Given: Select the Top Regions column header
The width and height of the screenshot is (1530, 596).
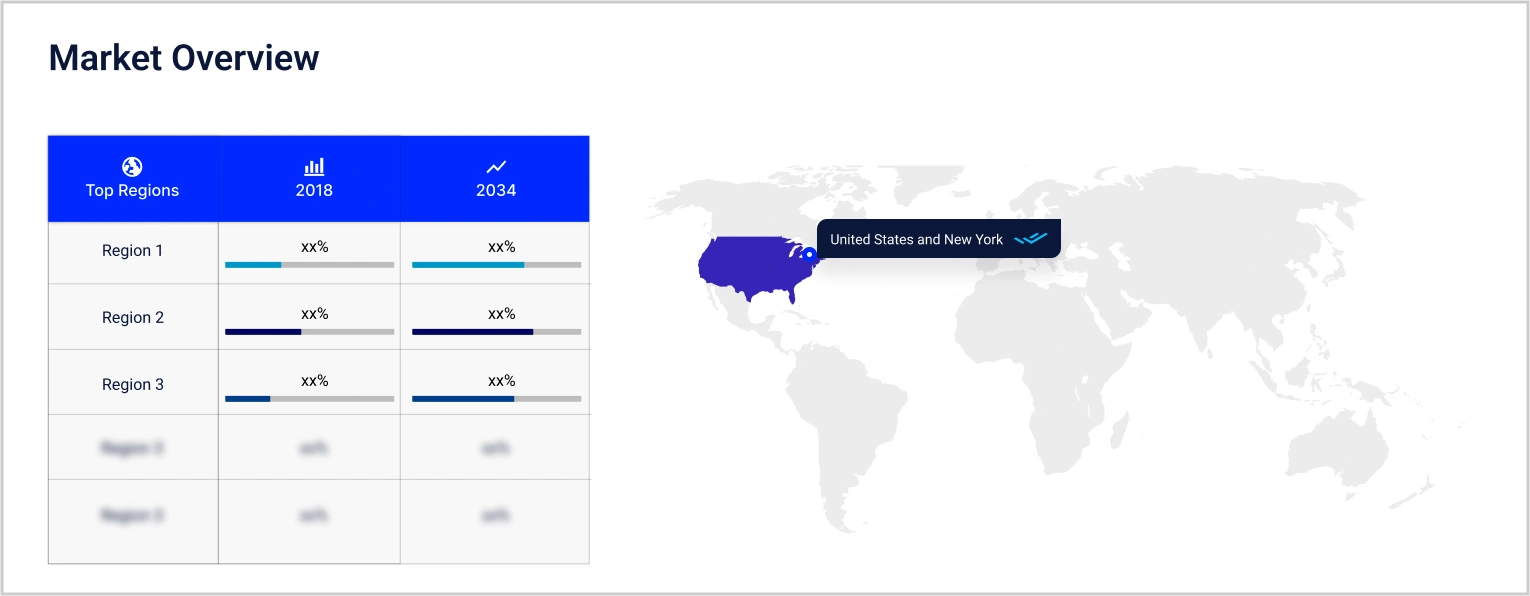Looking at the screenshot, I should (x=132, y=190).
